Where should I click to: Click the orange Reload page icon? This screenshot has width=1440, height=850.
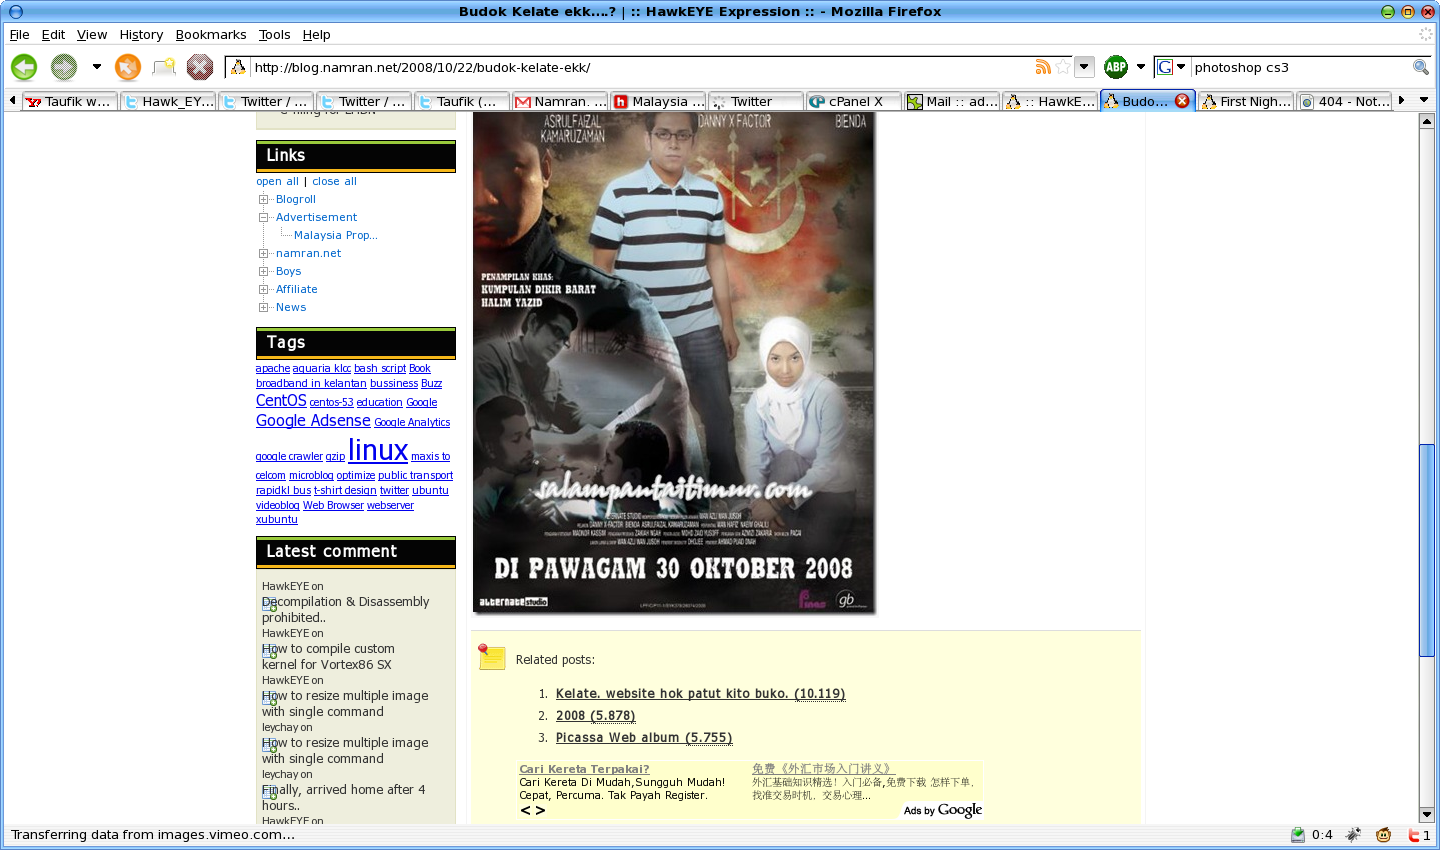click(x=128, y=67)
